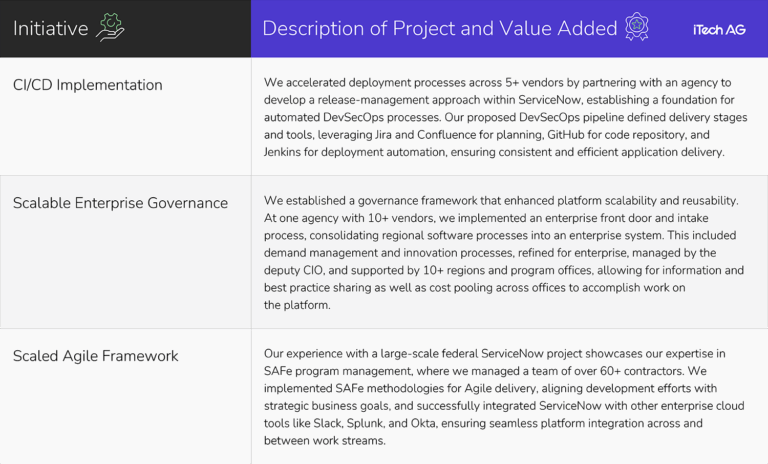Select the Initiative column heading

(50, 29)
